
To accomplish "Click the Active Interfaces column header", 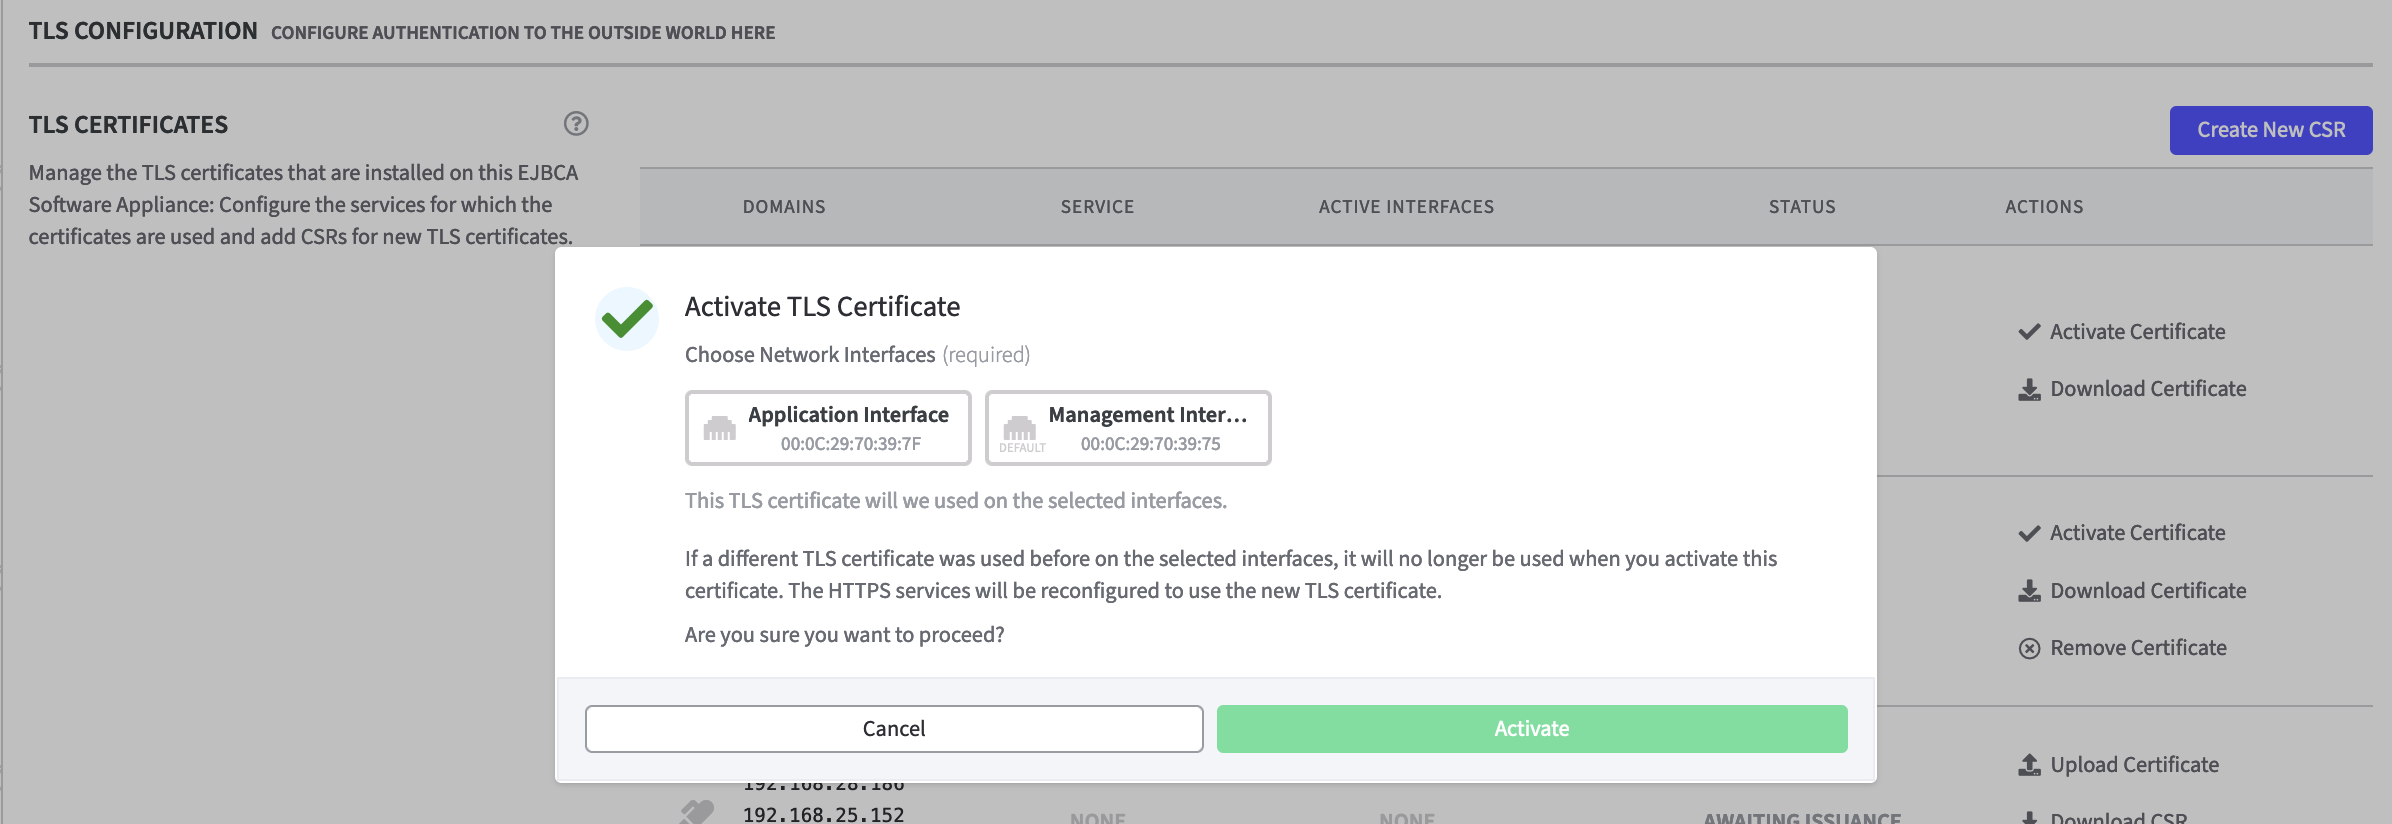I will coord(1406,207).
